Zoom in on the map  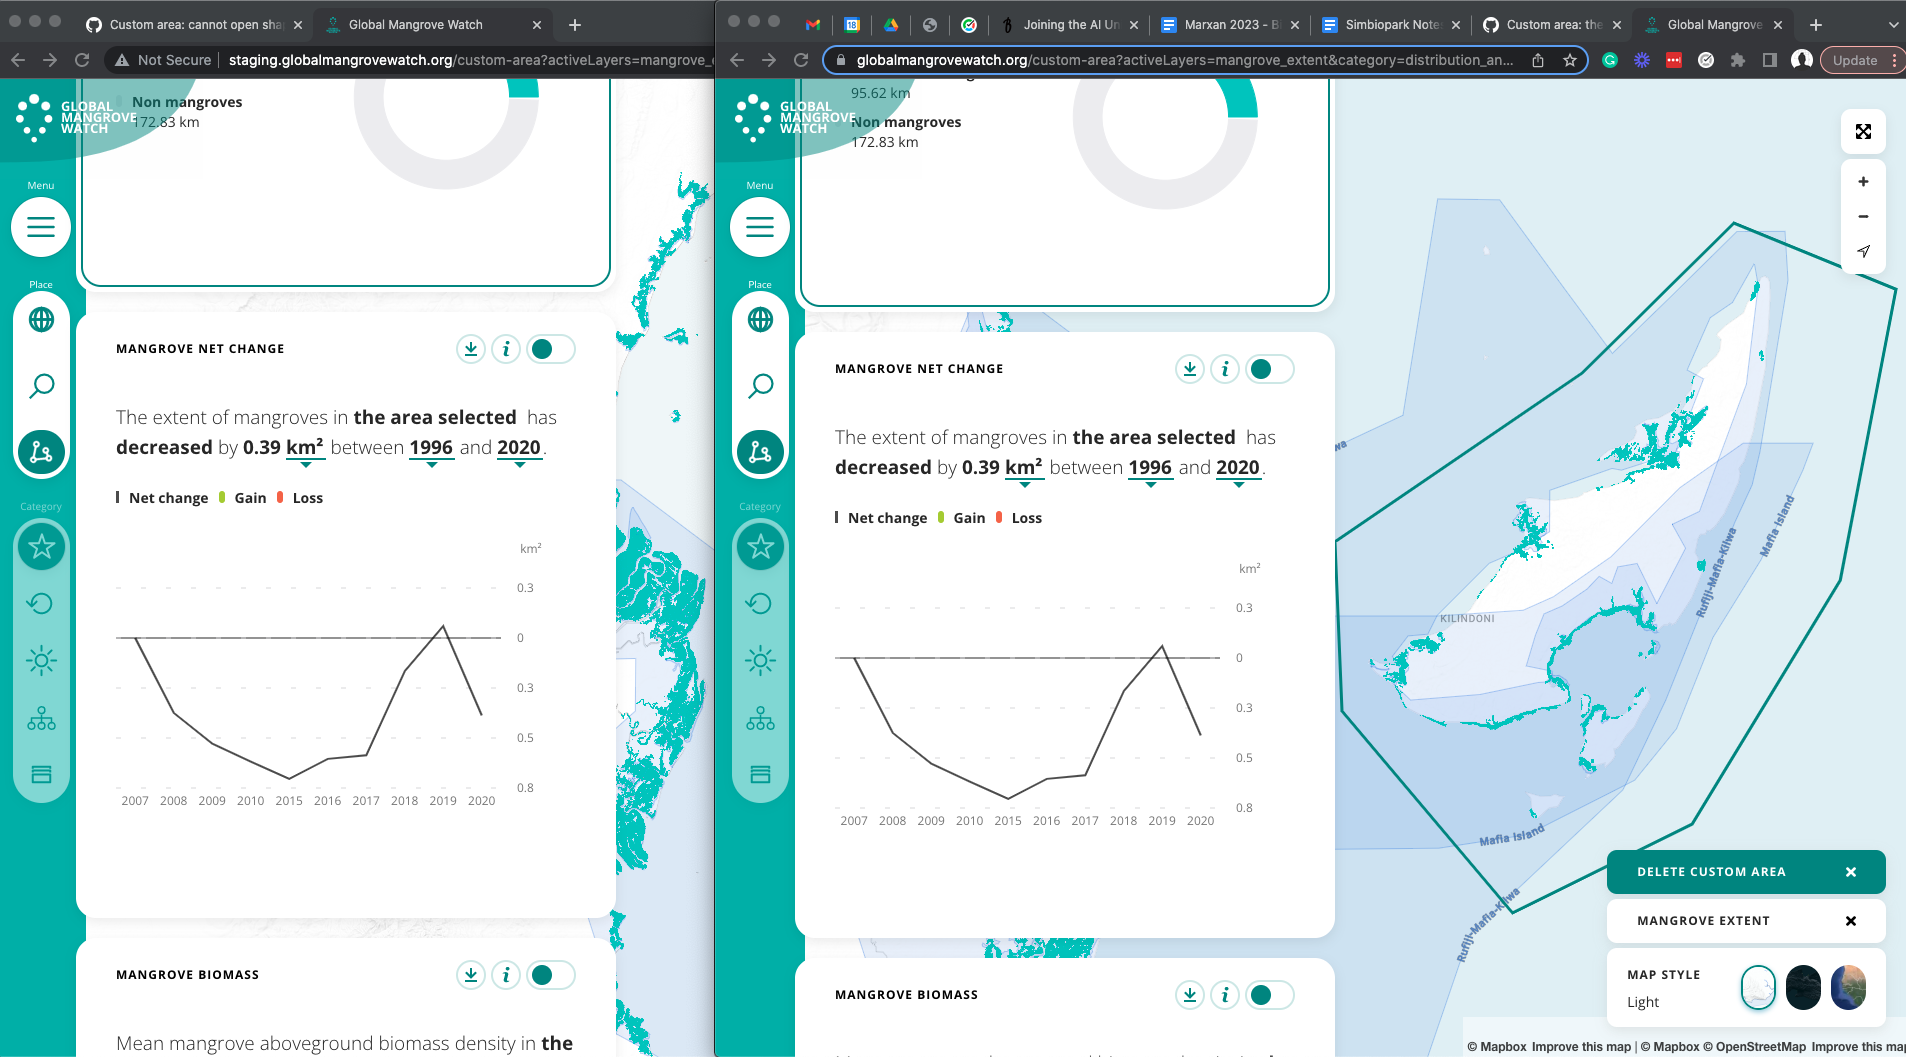[x=1862, y=181]
